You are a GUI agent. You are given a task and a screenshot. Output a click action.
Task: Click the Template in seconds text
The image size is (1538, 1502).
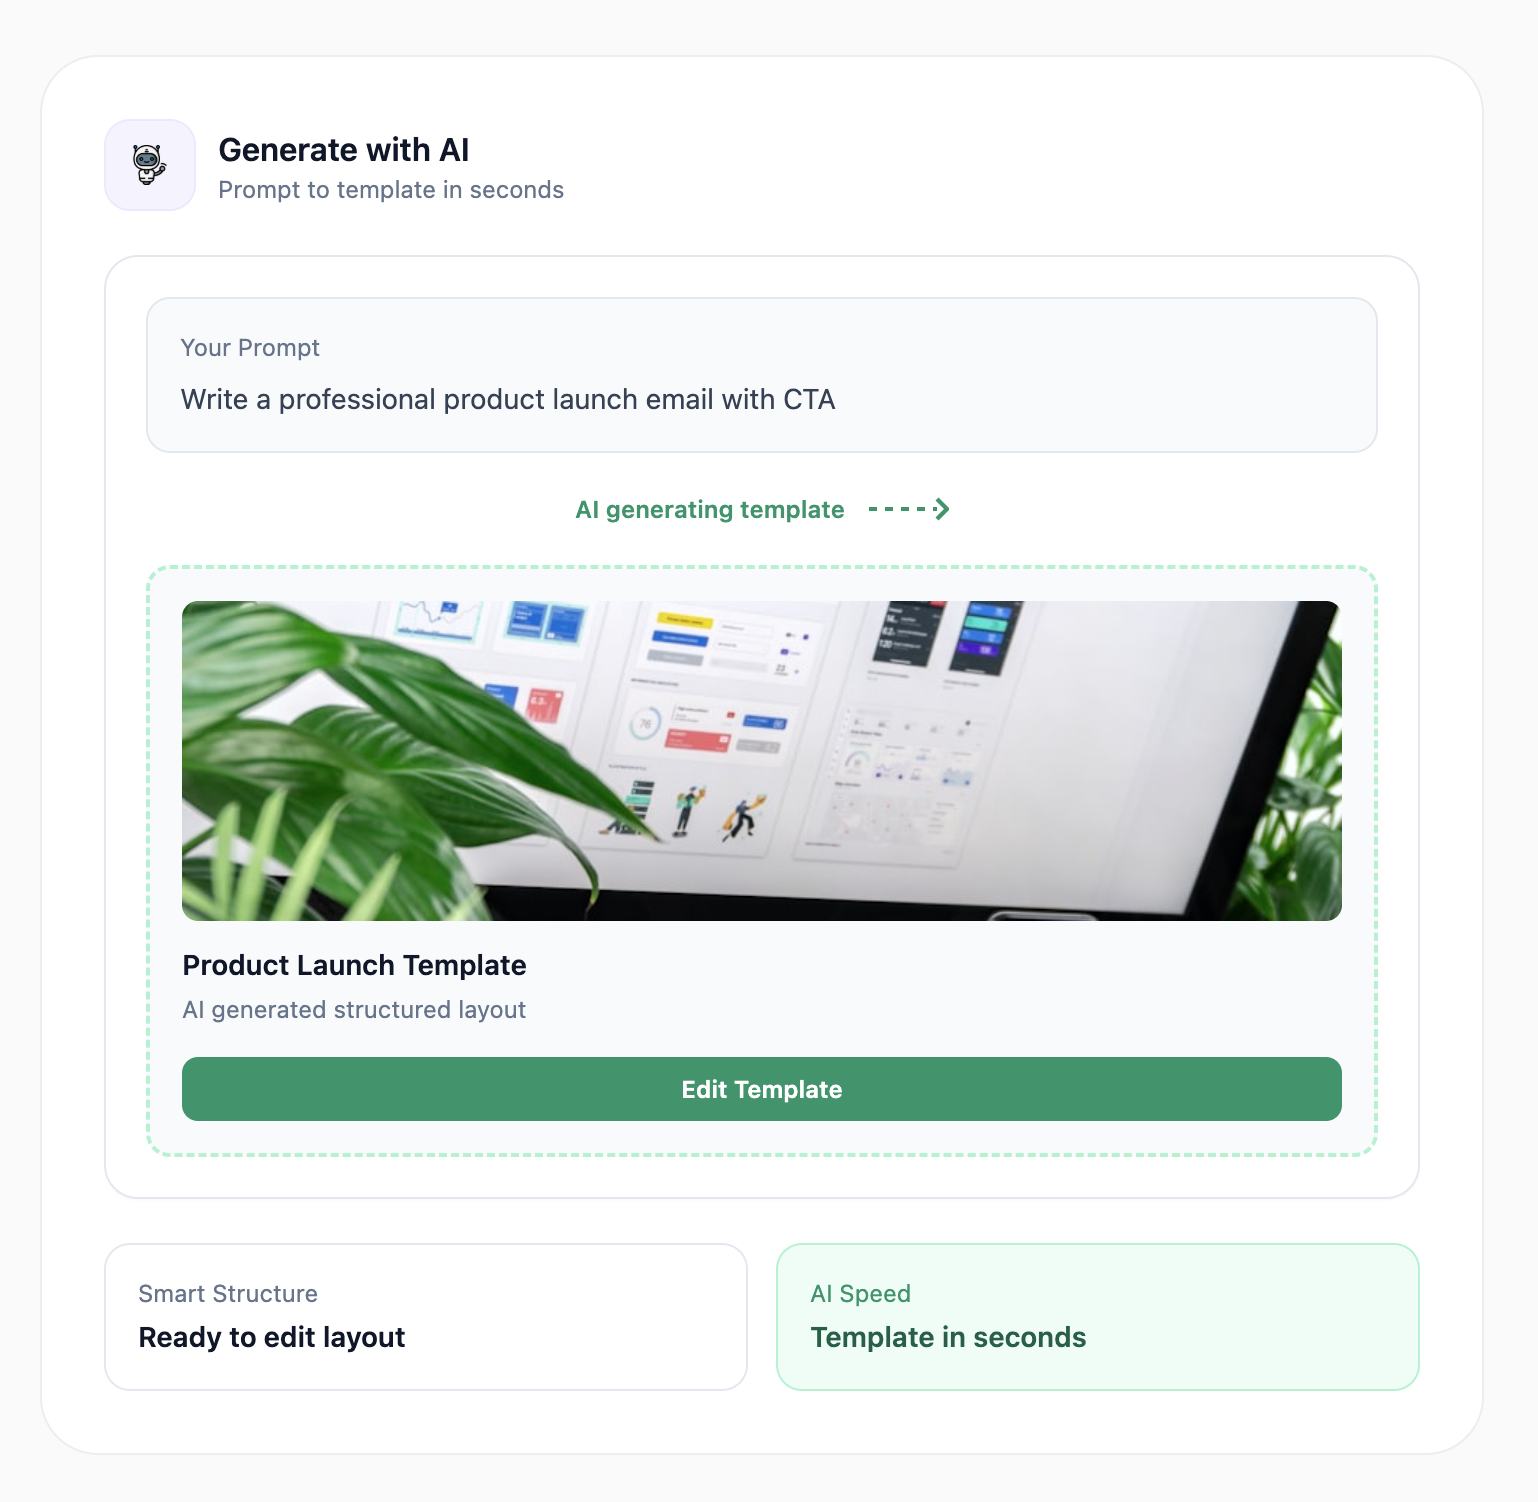click(948, 1337)
